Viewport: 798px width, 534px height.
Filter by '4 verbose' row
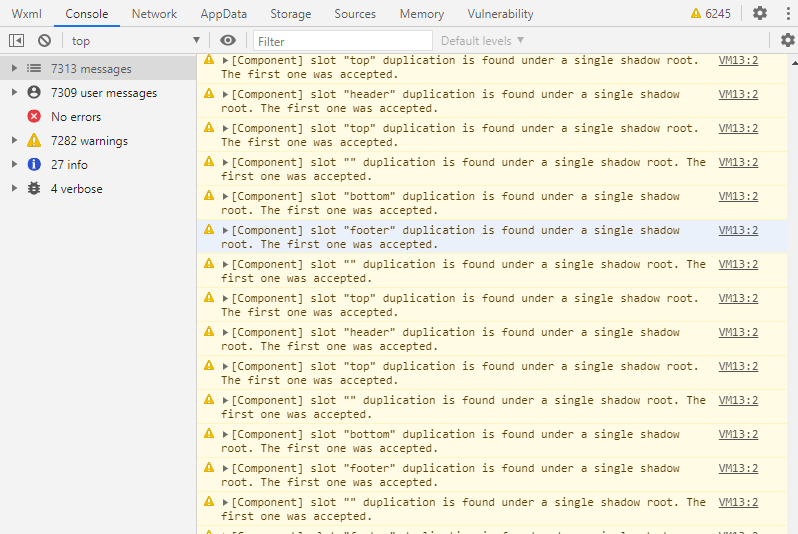(x=98, y=188)
